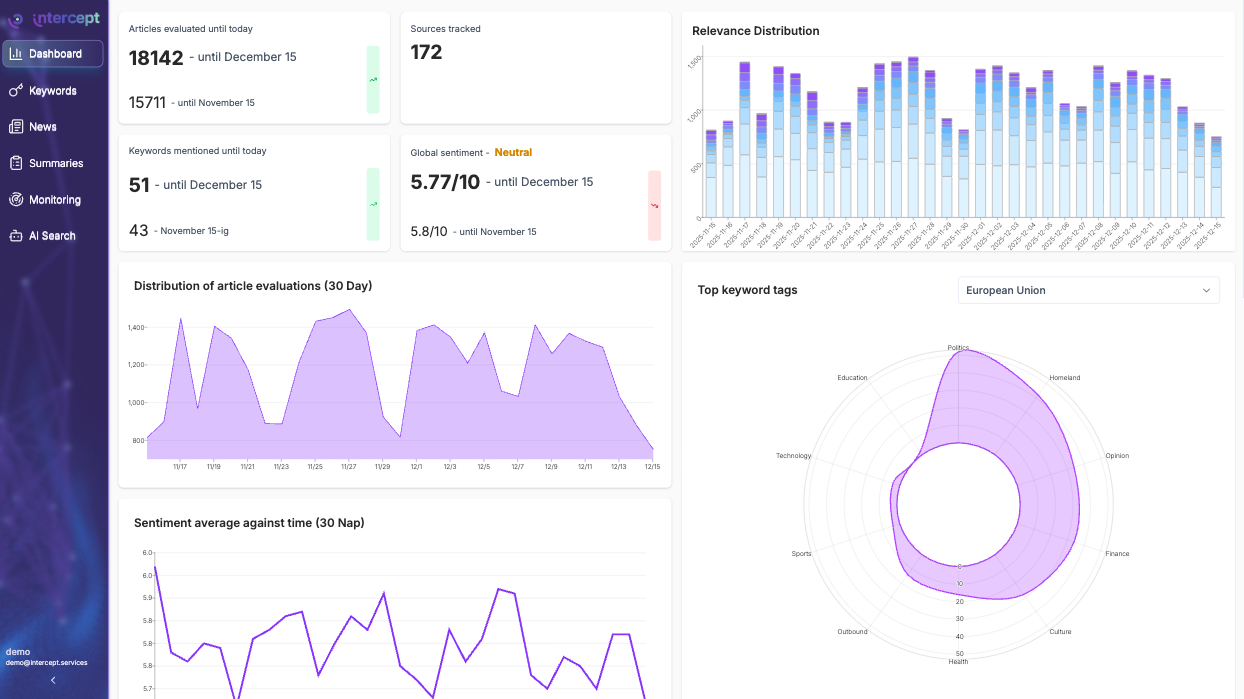Click the AI Search robot icon
The width and height of the screenshot is (1244, 699).
(16, 236)
